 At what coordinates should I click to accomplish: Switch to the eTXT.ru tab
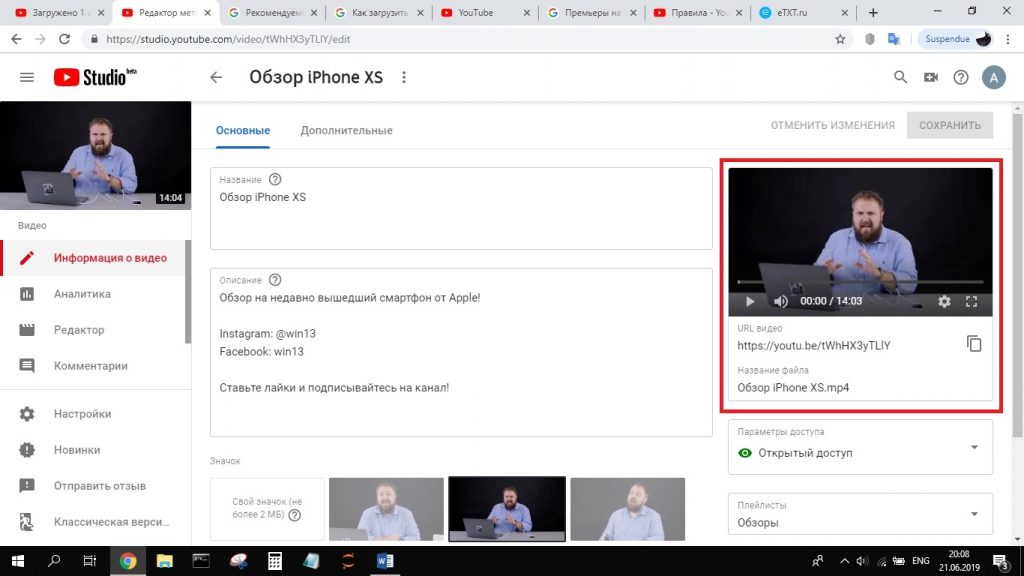click(x=803, y=12)
